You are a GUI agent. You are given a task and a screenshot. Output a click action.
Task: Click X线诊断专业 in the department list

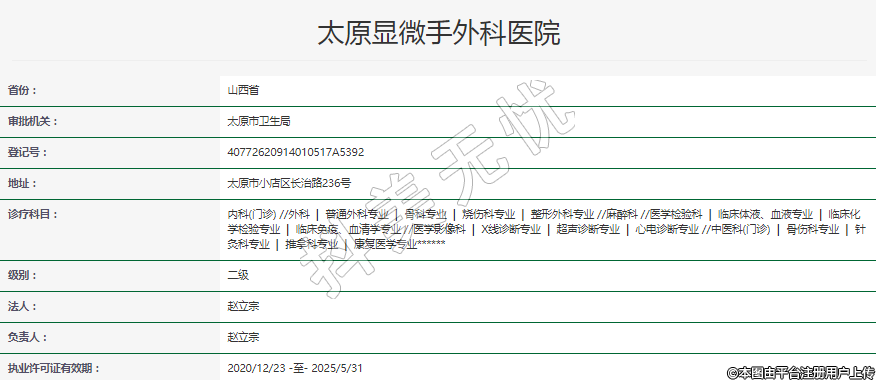511,229
